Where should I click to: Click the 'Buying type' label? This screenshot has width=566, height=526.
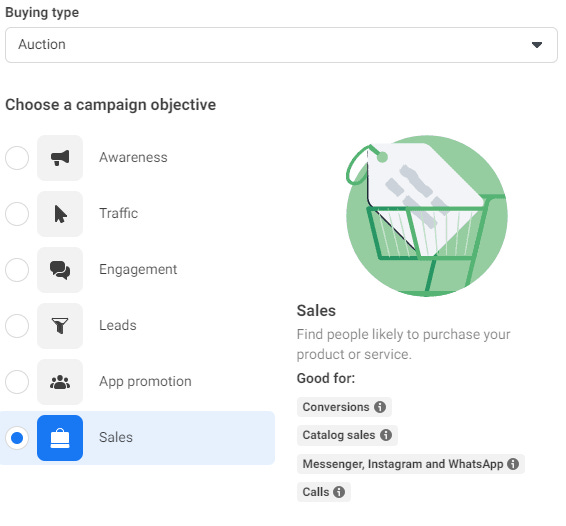click(x=42, y=13)
